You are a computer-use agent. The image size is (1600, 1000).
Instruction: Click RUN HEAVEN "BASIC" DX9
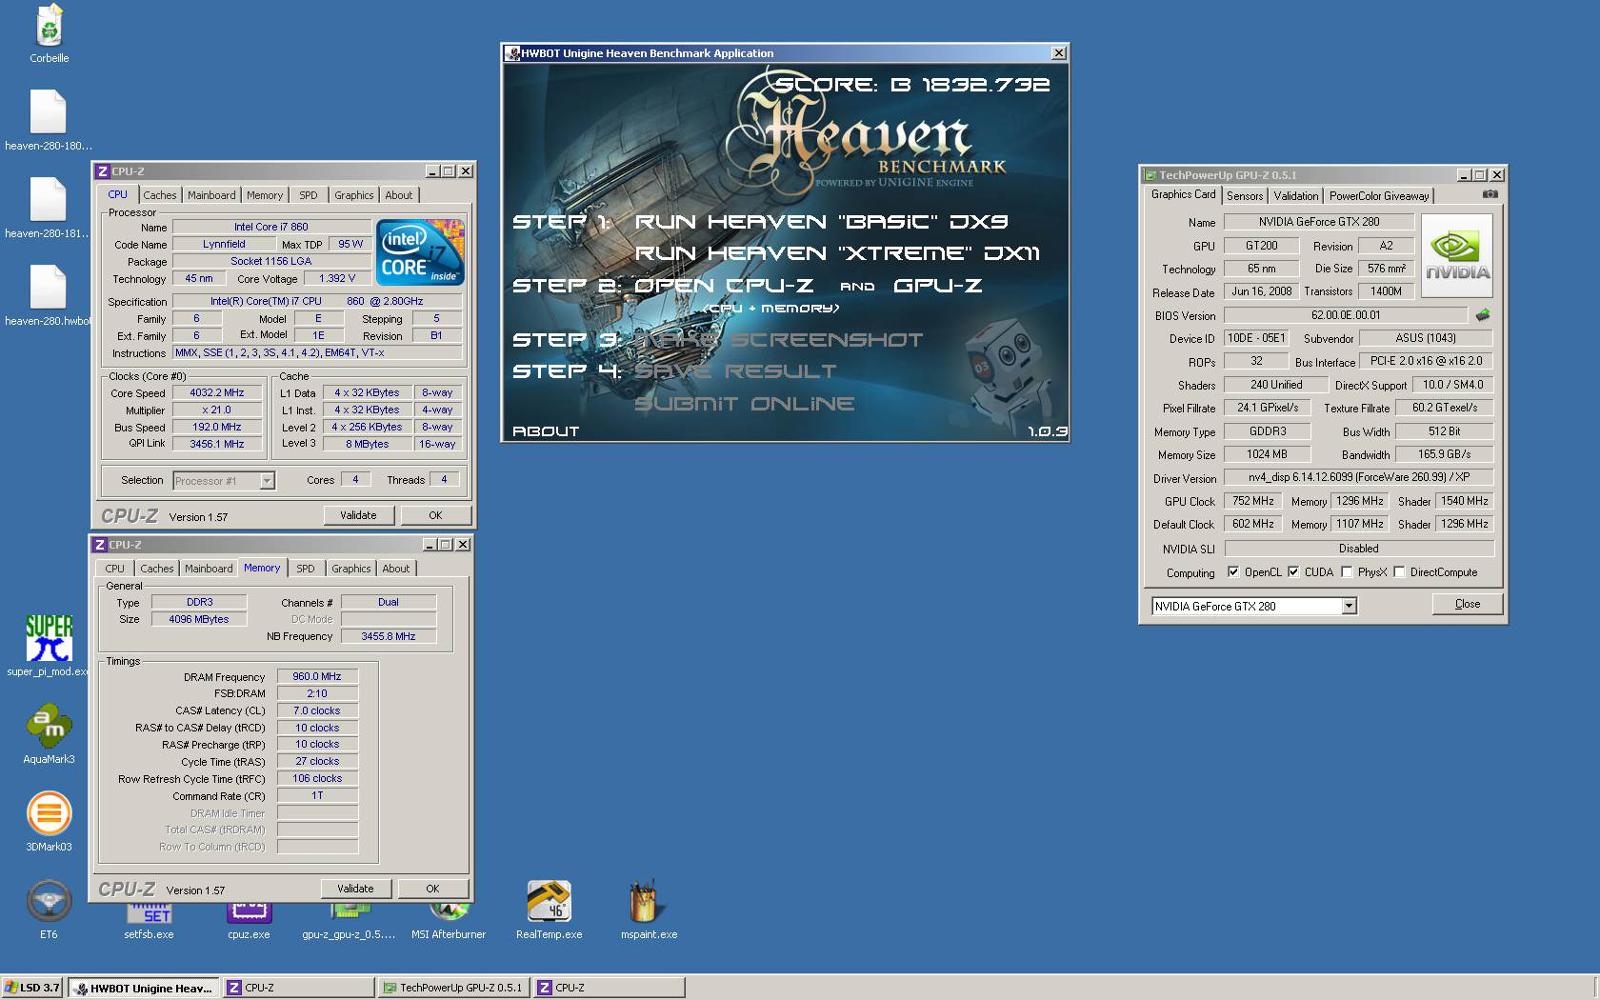[821, 222]
